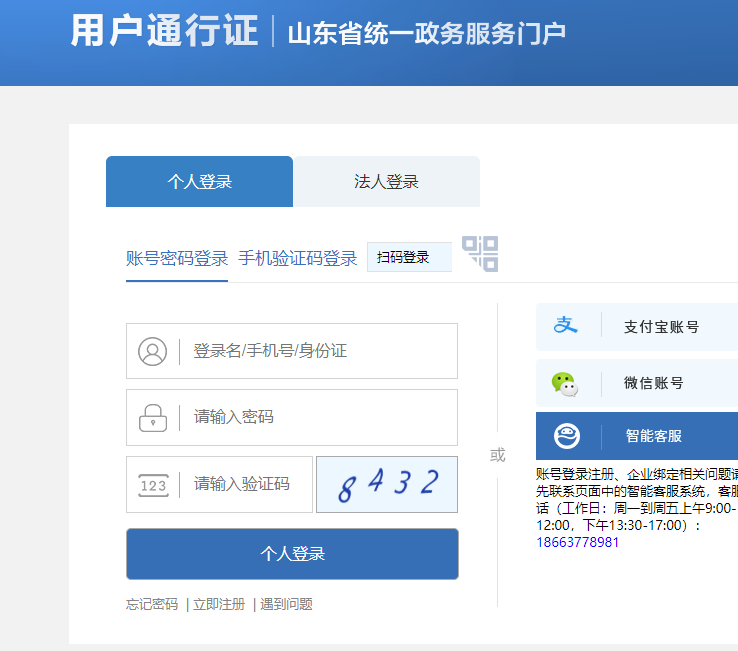Click the Alipay logo icon
The width and height of the screenshot is (738, 651).
click(x=566, y=326)
